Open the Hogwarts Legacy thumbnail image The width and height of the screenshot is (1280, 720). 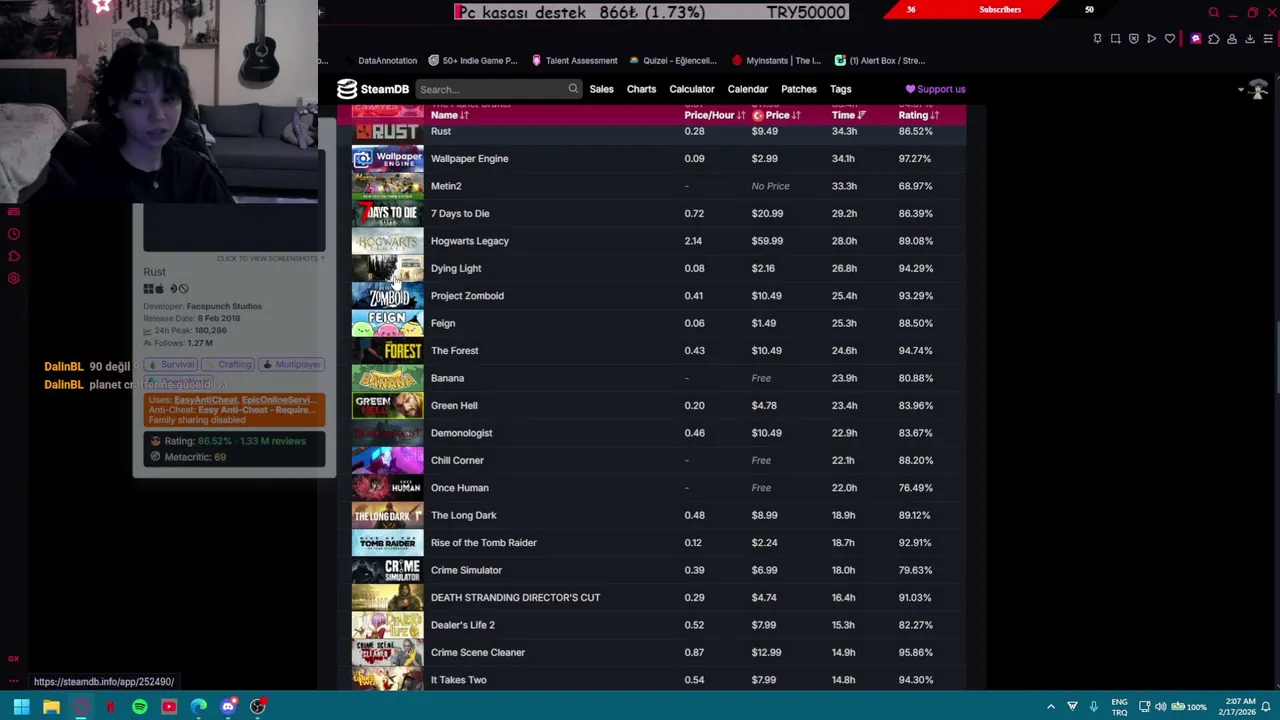(387, 241)
